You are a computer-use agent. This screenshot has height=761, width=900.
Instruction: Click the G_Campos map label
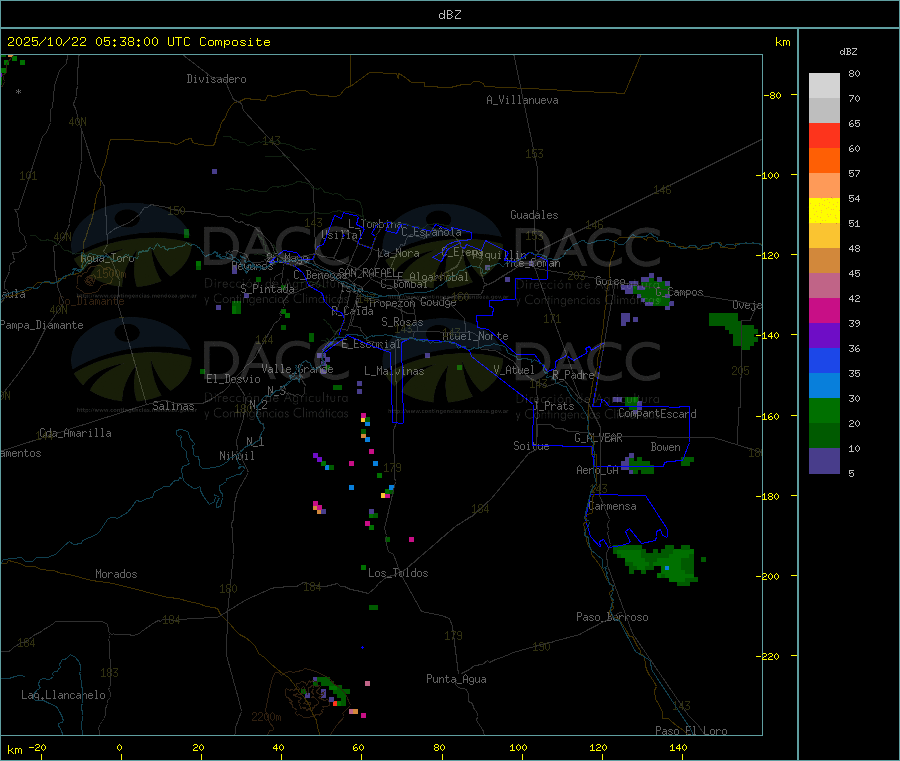[680, 292]
